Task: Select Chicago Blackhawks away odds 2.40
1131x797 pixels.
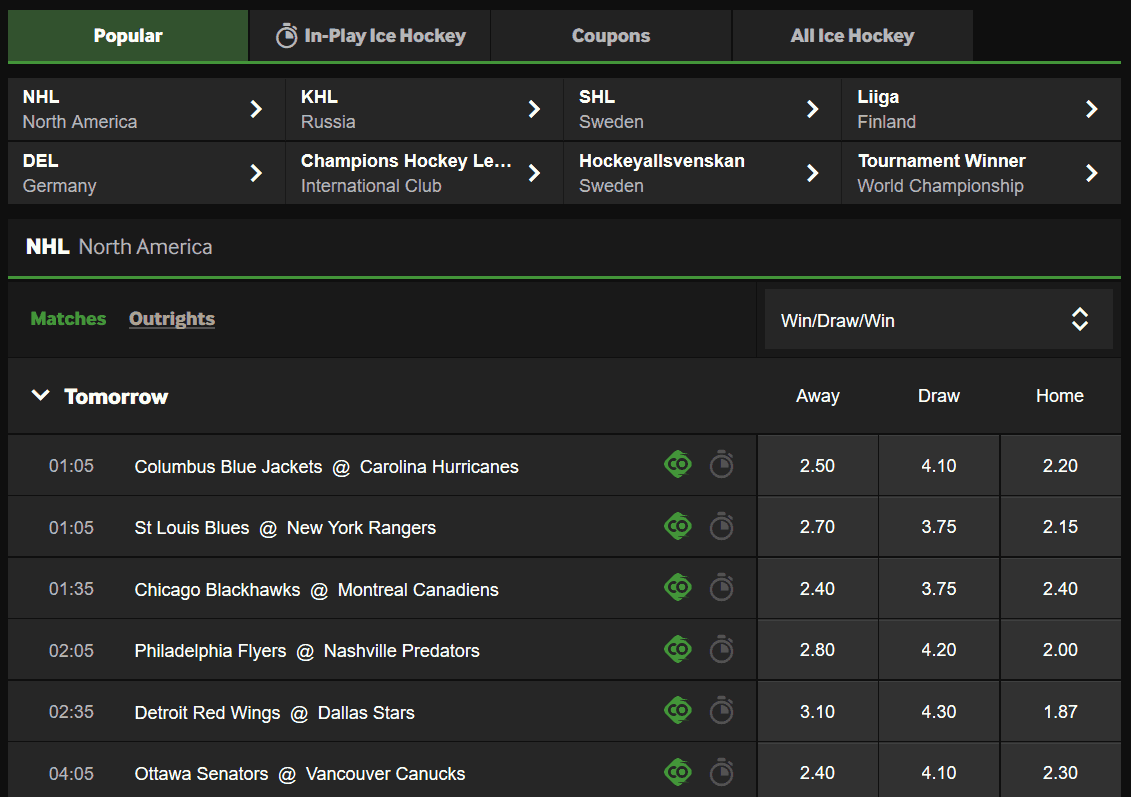Action: pos(817,589)
